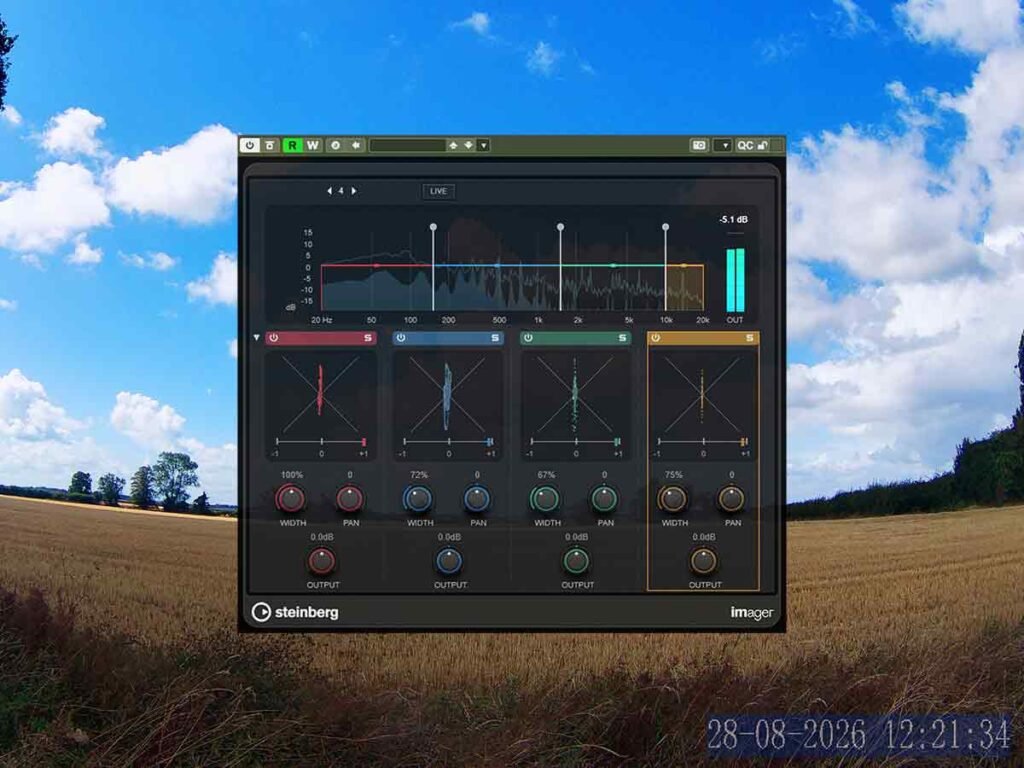Click the copy A to B arrow icon

coord(355,145)
